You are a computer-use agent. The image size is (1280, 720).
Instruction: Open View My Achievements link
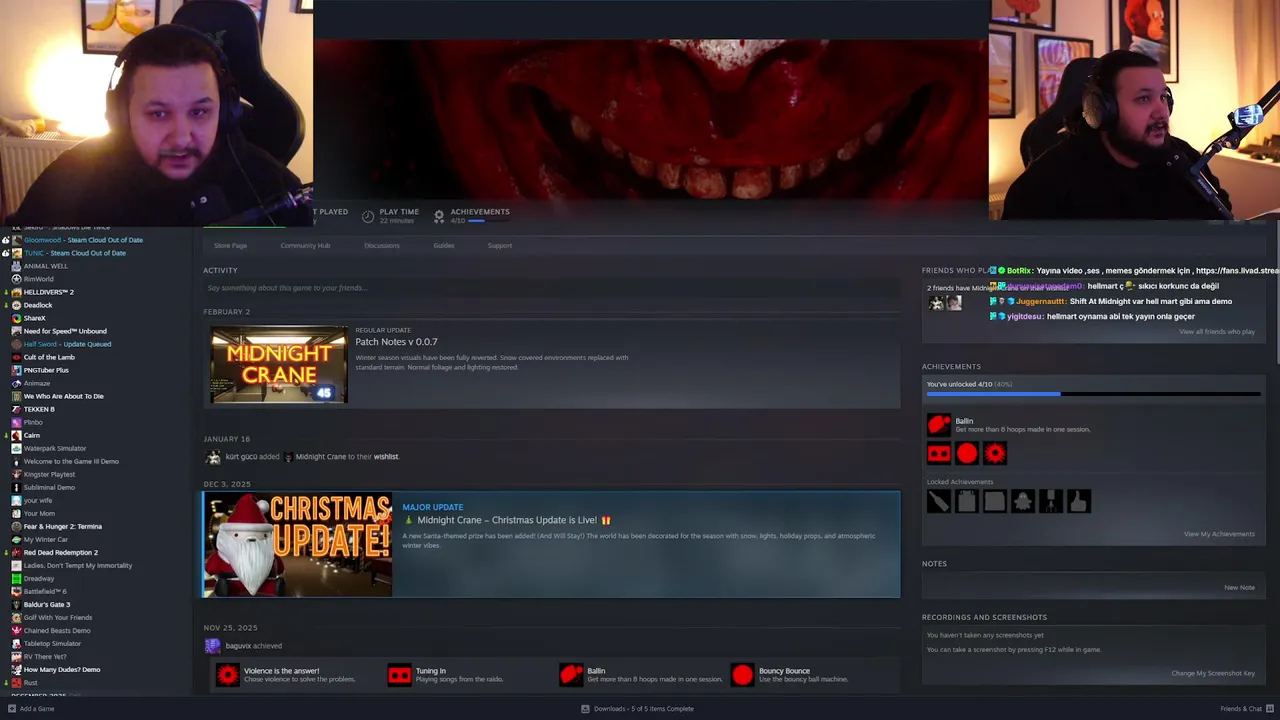point(1219,534)
